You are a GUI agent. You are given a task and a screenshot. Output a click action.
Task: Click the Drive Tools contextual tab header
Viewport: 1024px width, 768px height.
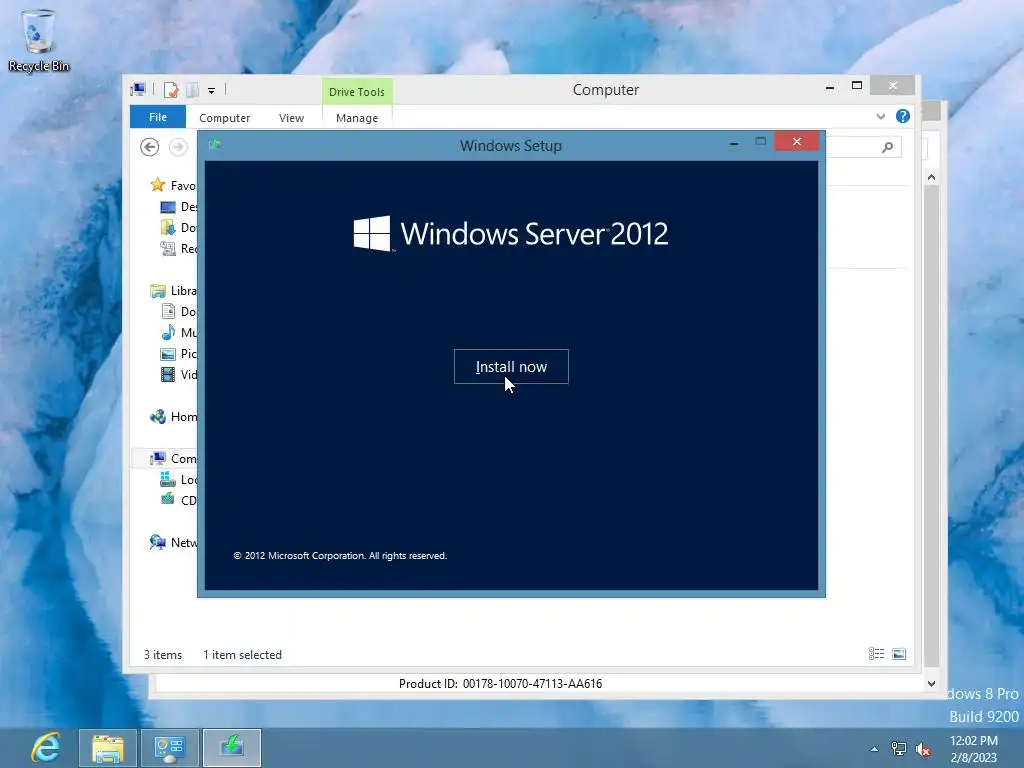click(357, 91)
